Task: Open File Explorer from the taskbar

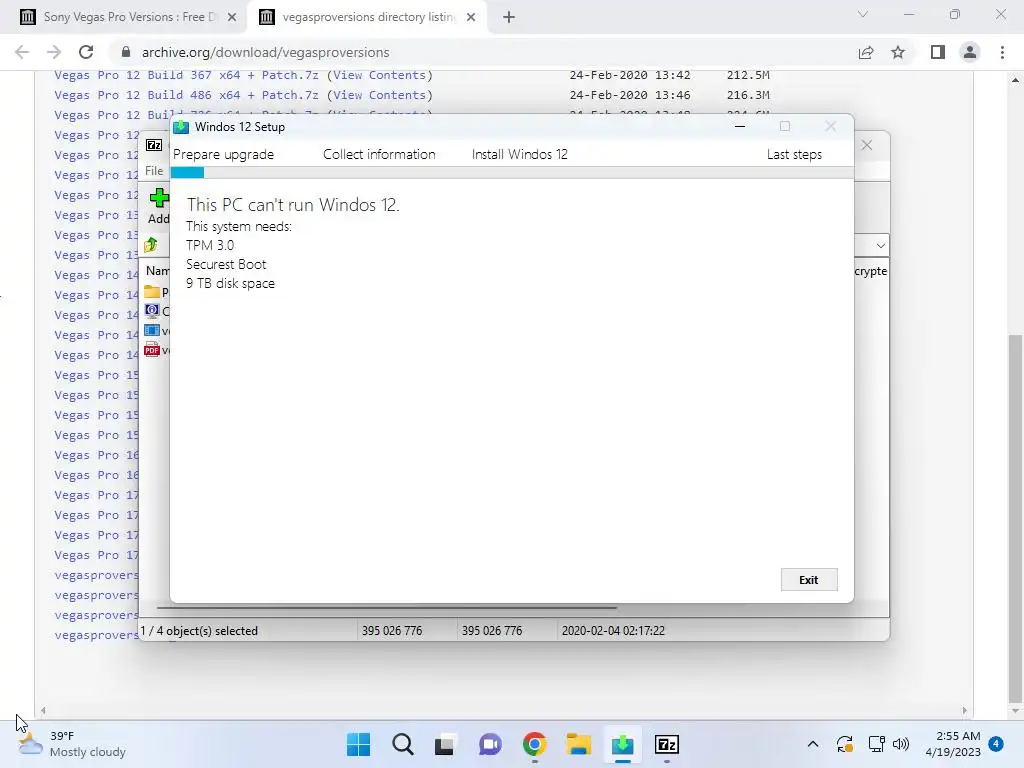Action: click(x=579, y=744)
